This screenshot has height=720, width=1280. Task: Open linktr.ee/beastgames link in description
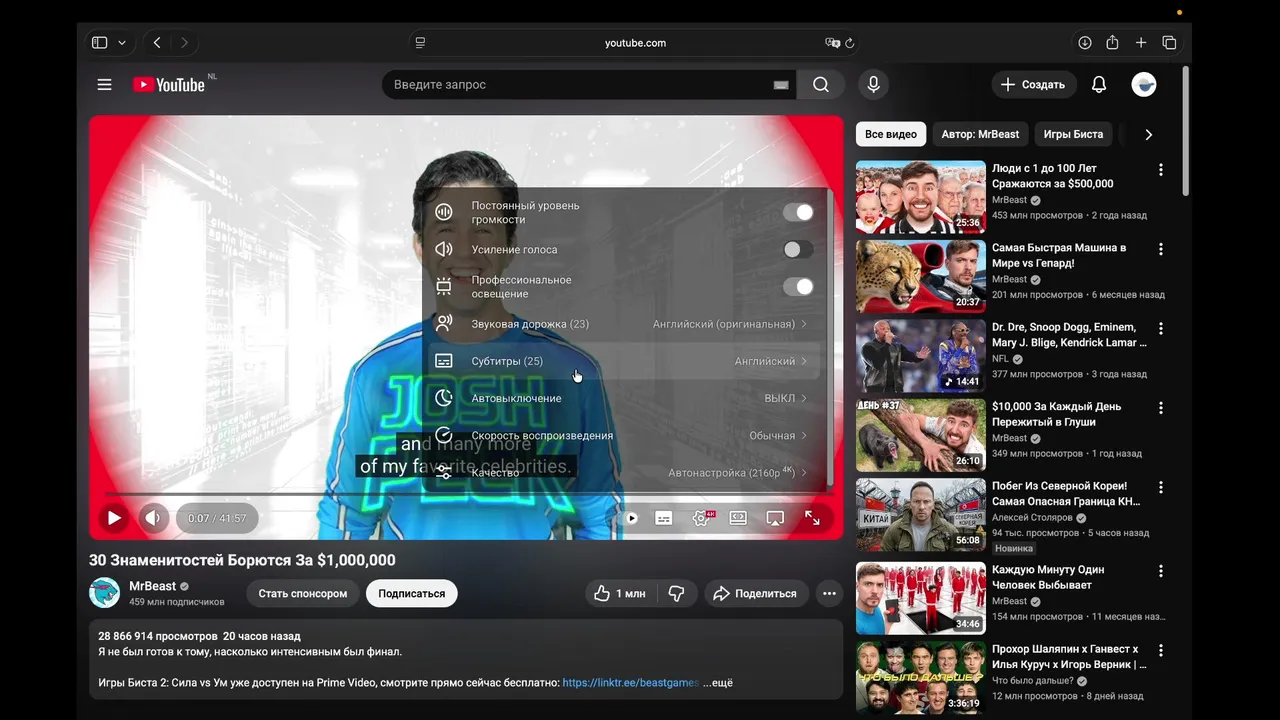click(631, 683)
